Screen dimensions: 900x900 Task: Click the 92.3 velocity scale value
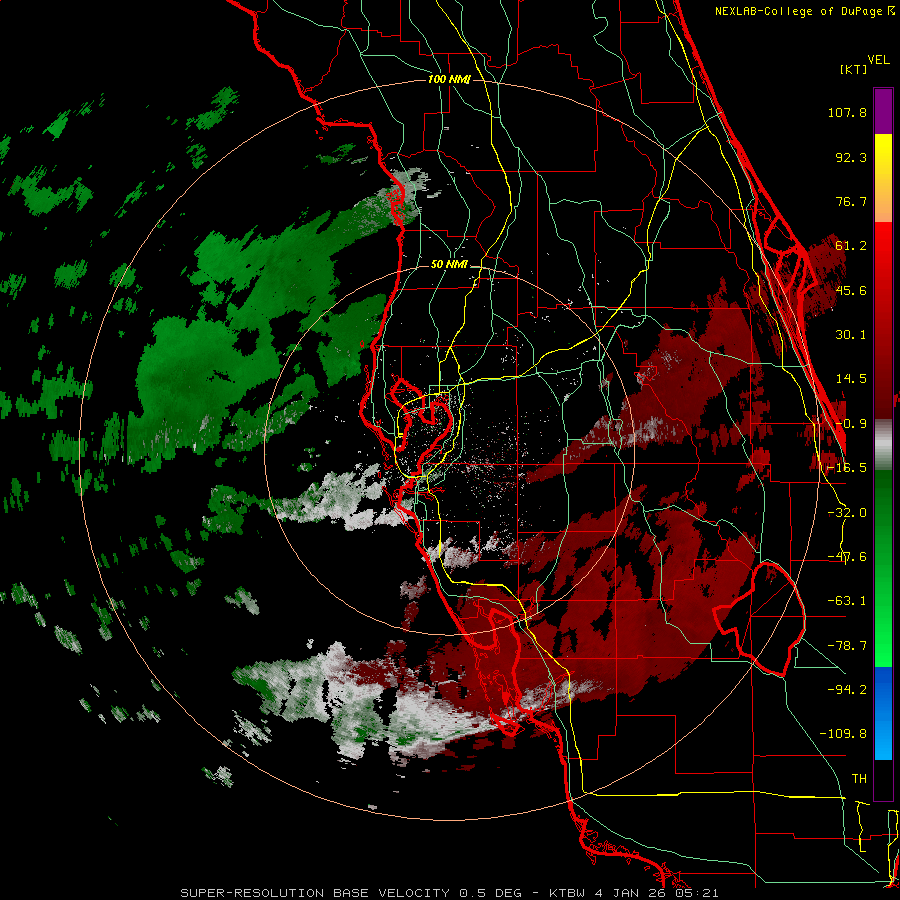[851, 157]
